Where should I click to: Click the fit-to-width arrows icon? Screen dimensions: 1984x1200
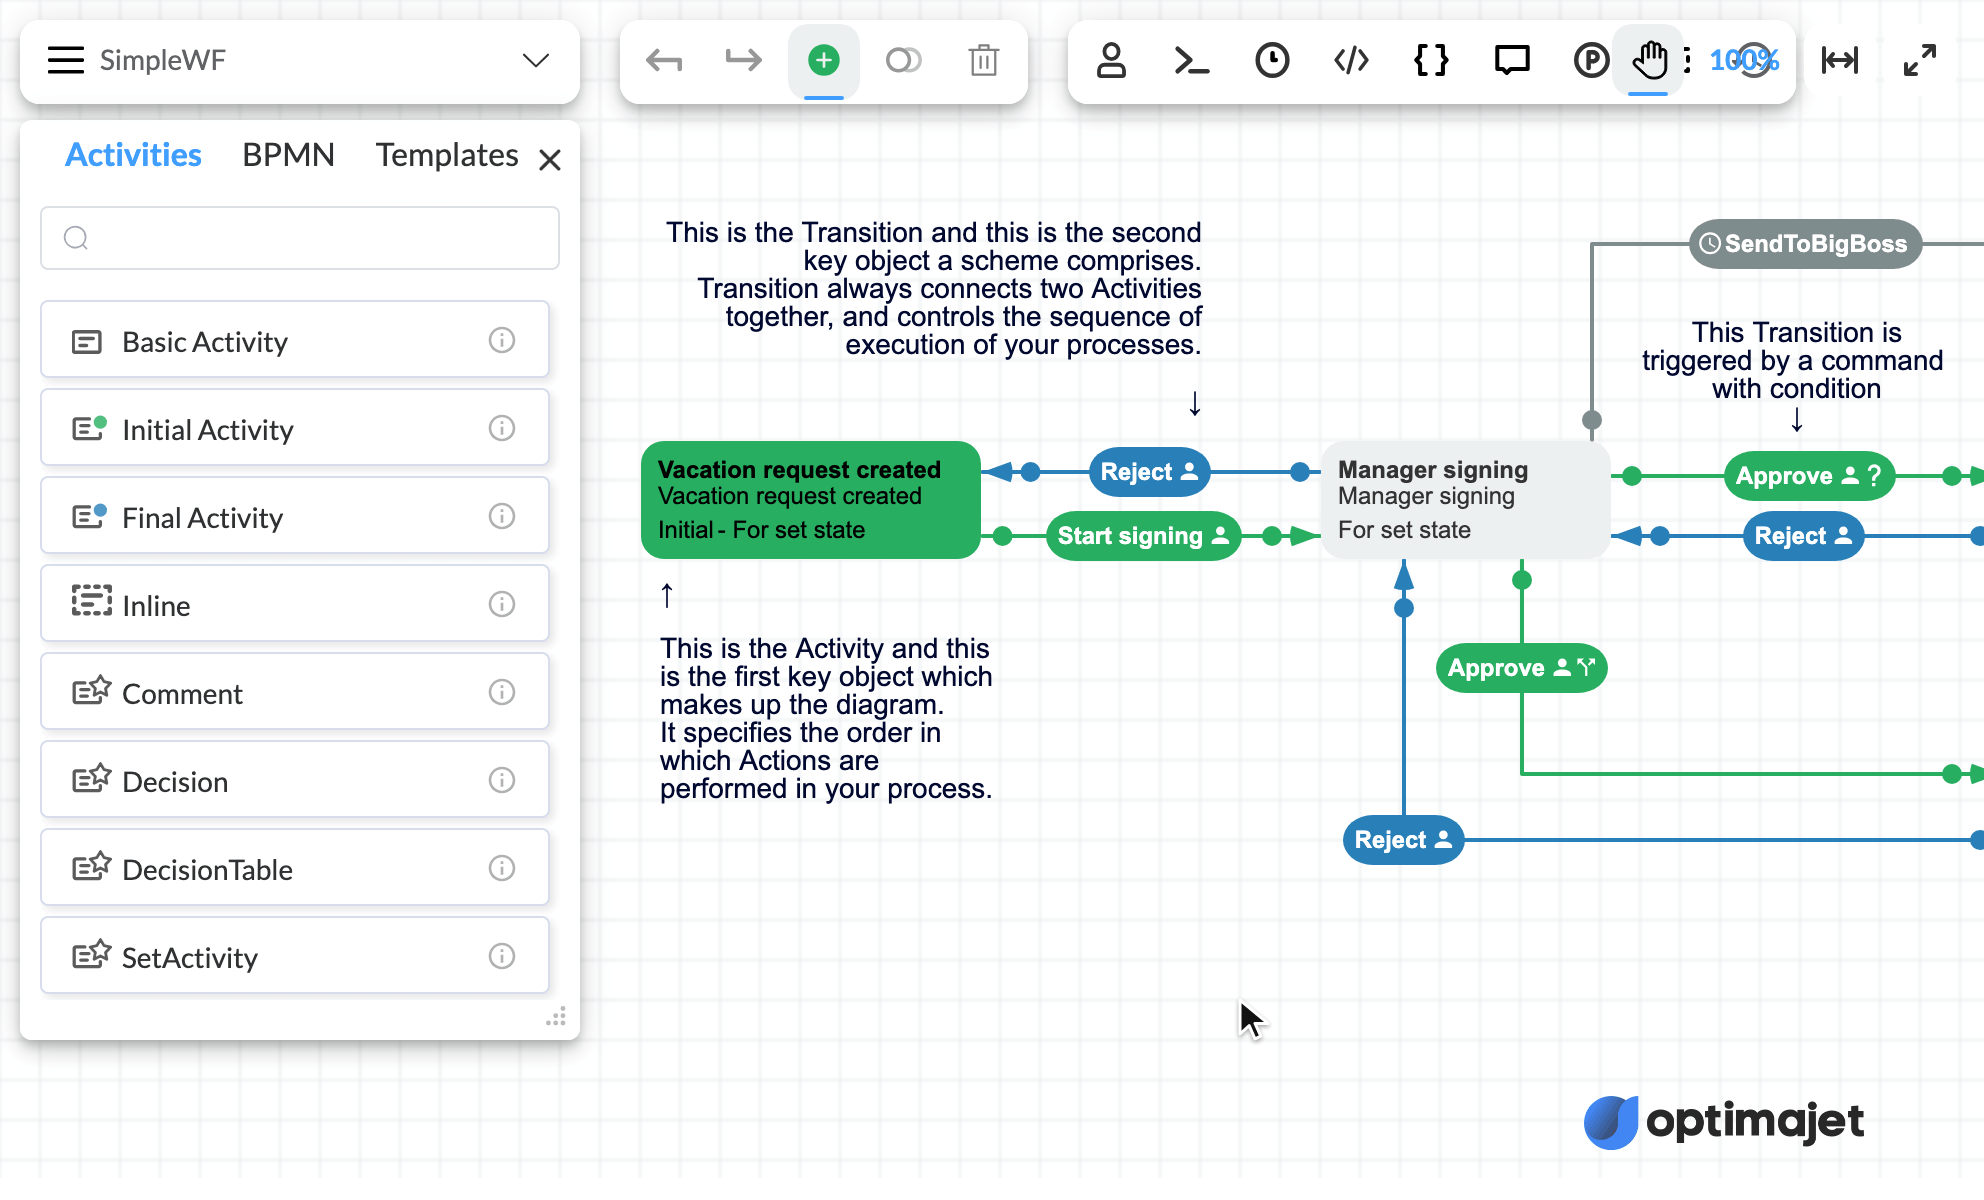pos(1840,60)
